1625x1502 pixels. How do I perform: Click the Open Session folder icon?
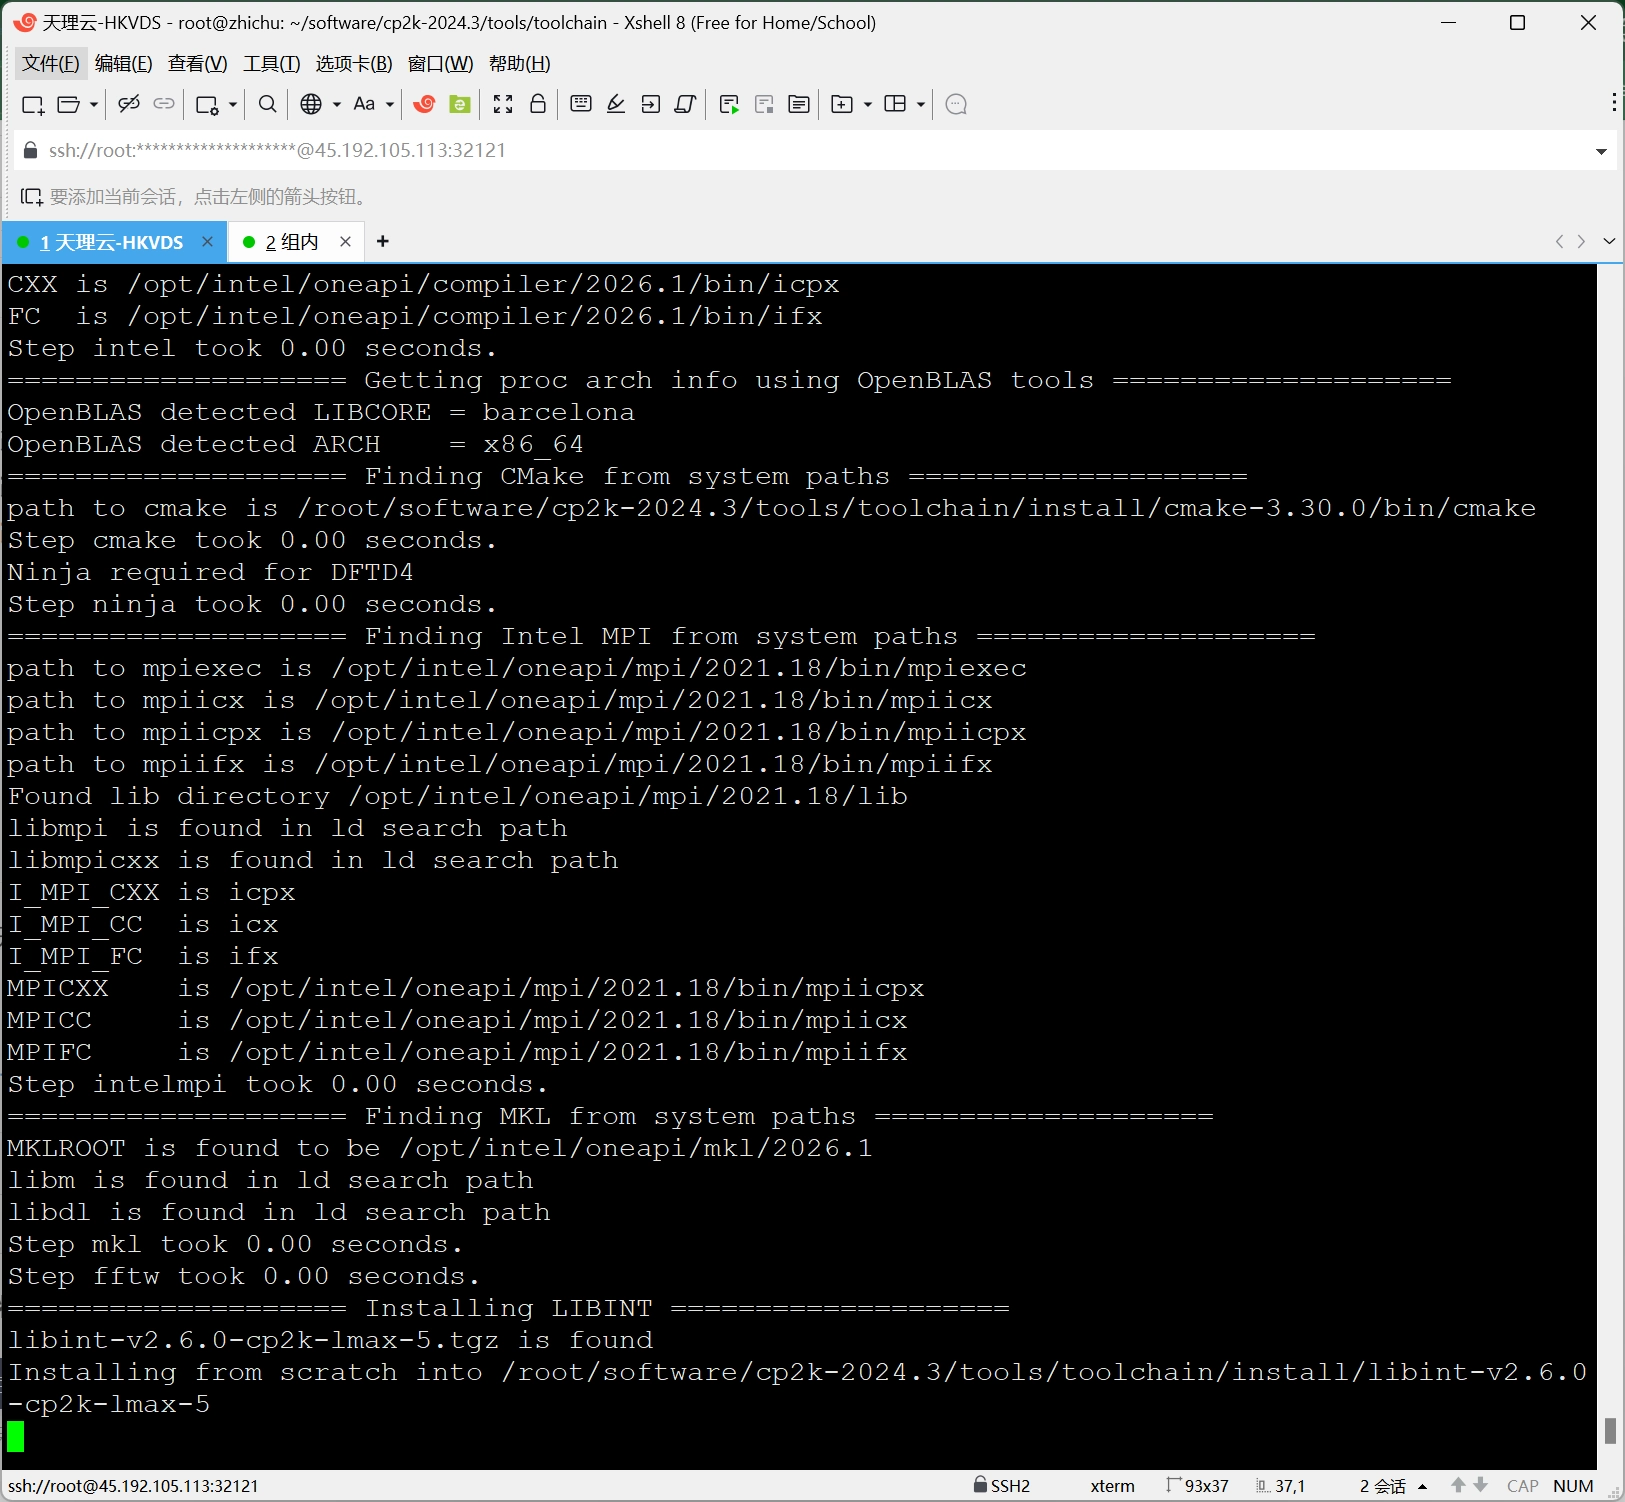[x=69, y=104]
